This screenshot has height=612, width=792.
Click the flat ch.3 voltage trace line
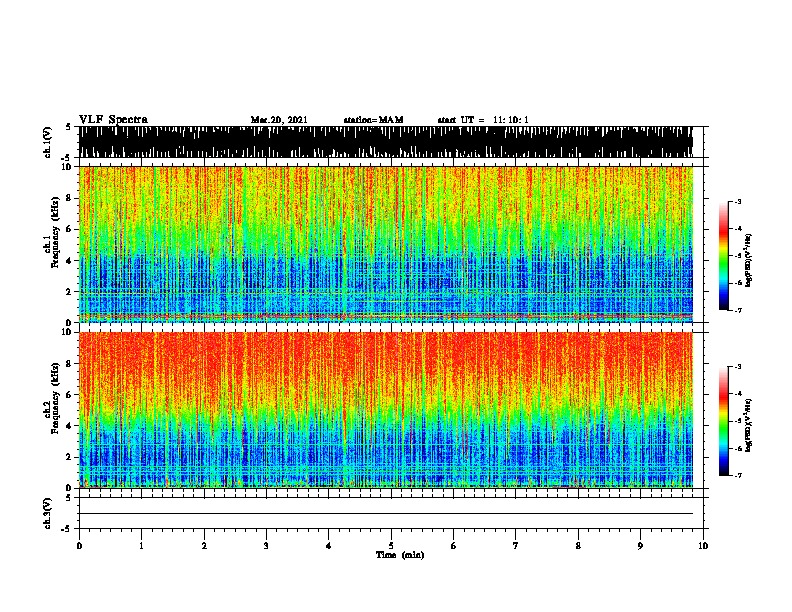tap(386, 514)
